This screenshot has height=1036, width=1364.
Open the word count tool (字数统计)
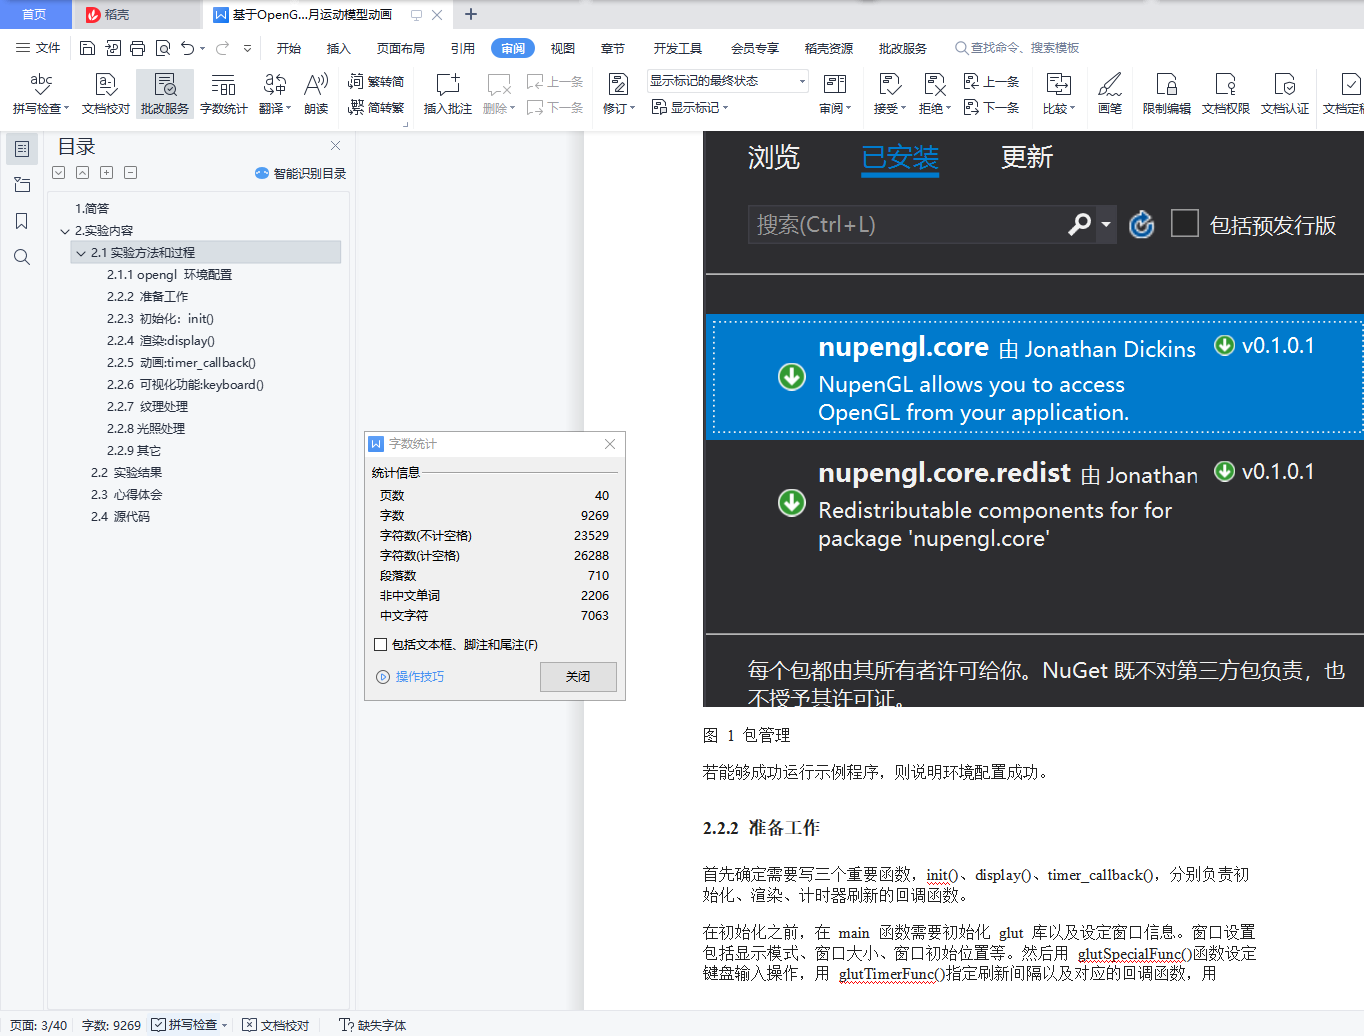pyautogui.click(x=223, y=94)
